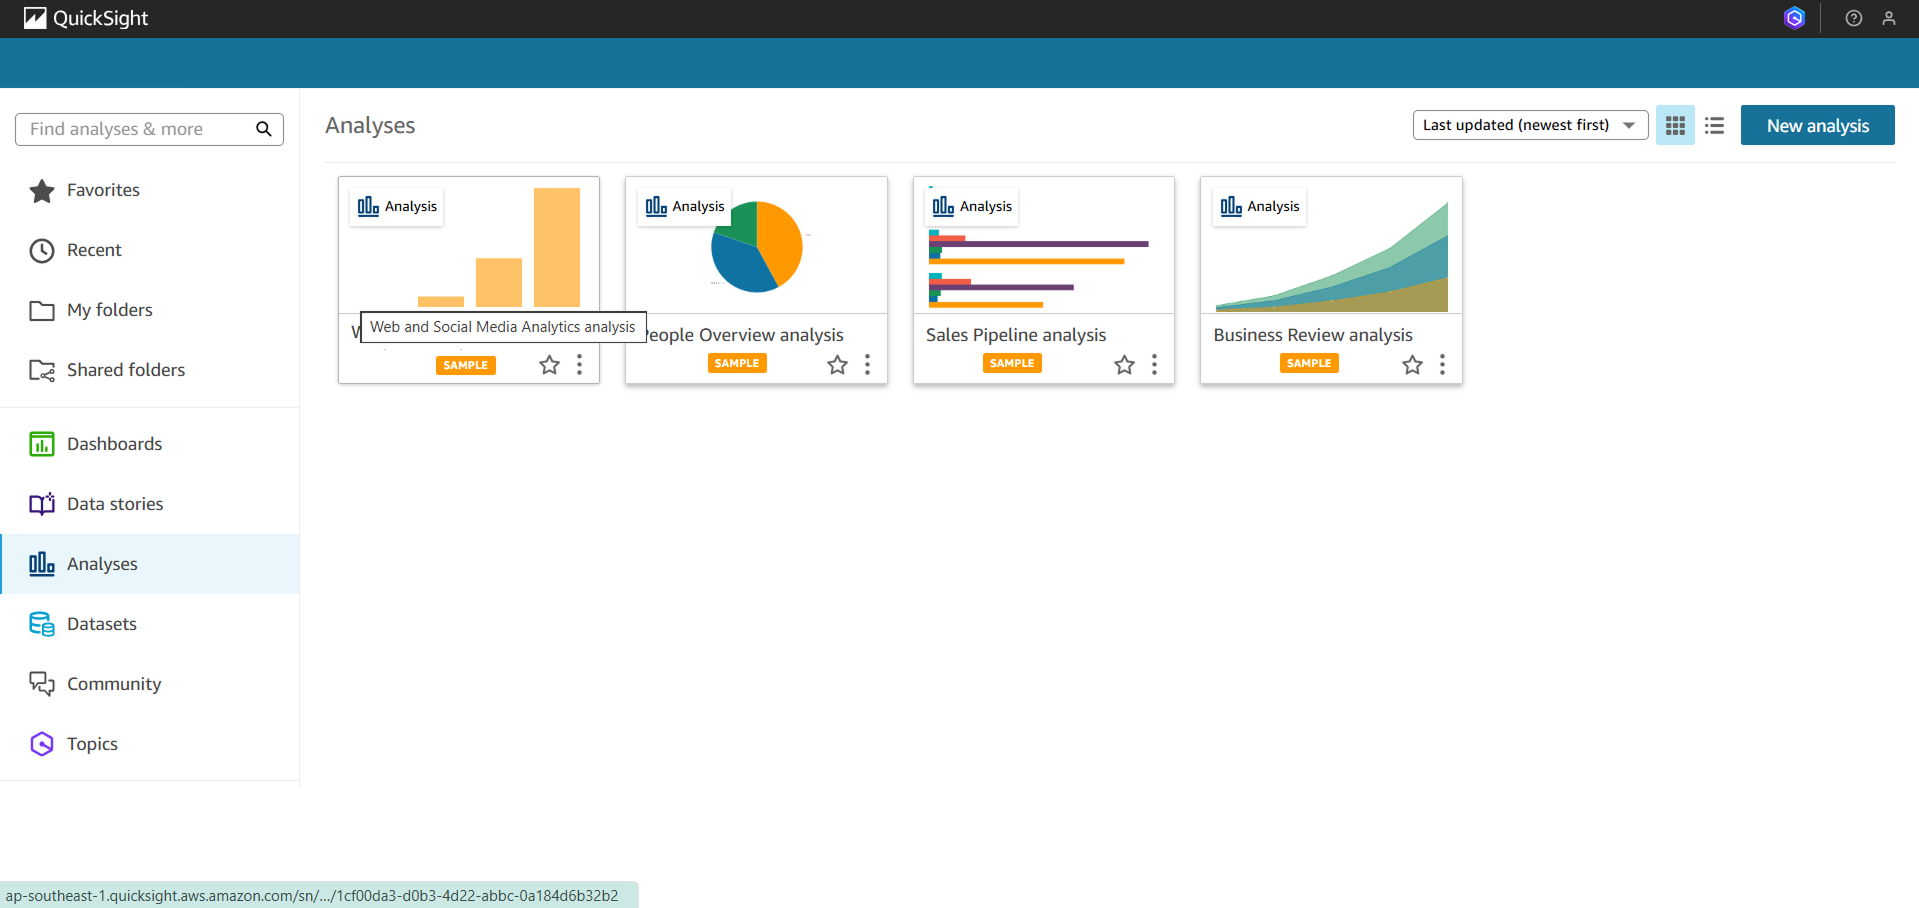Click the New analysis button
This screenshot has height=908, width=1919.
point(1817,126)
